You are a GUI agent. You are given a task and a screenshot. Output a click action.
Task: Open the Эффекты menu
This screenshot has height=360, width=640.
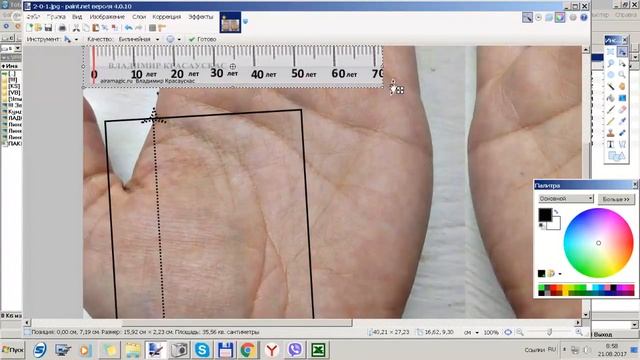click(x=200, y=17)
